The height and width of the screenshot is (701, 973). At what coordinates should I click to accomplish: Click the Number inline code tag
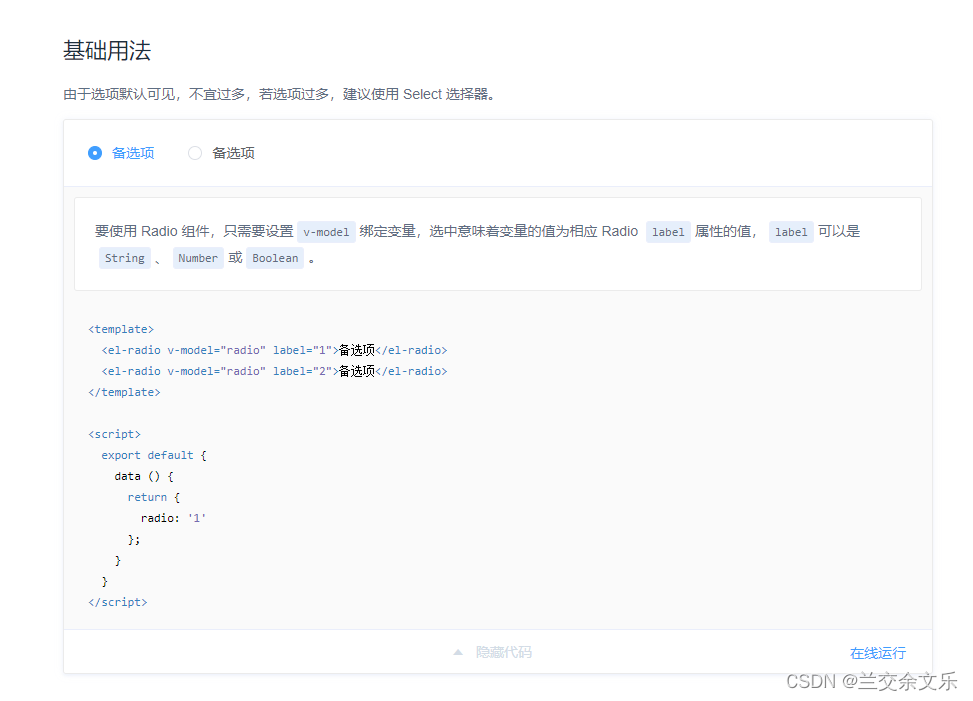198,258
